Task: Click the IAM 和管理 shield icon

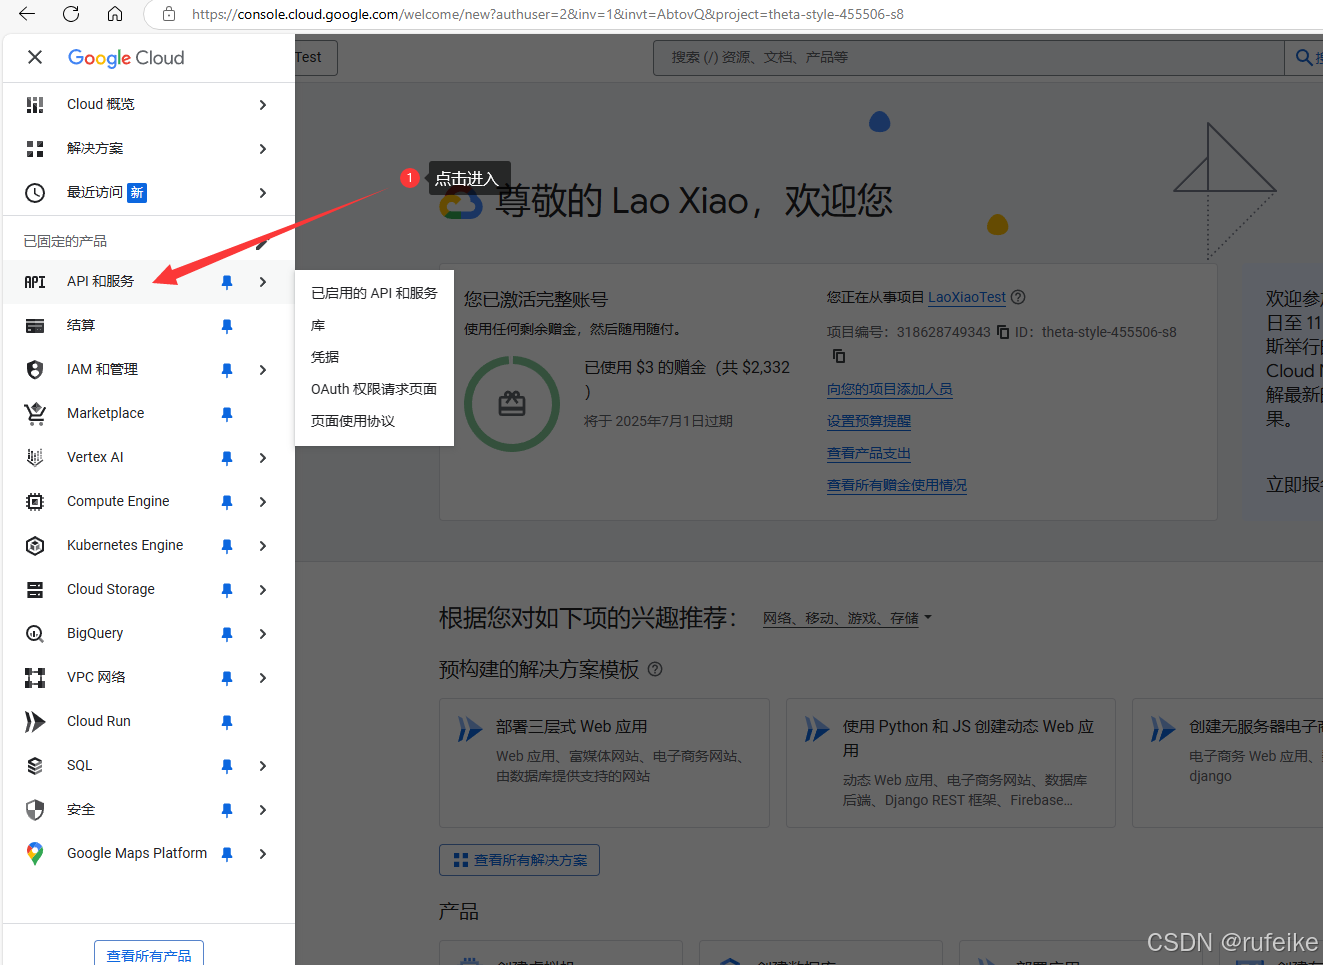Action: pyautogui.click(x=35, y=370)
